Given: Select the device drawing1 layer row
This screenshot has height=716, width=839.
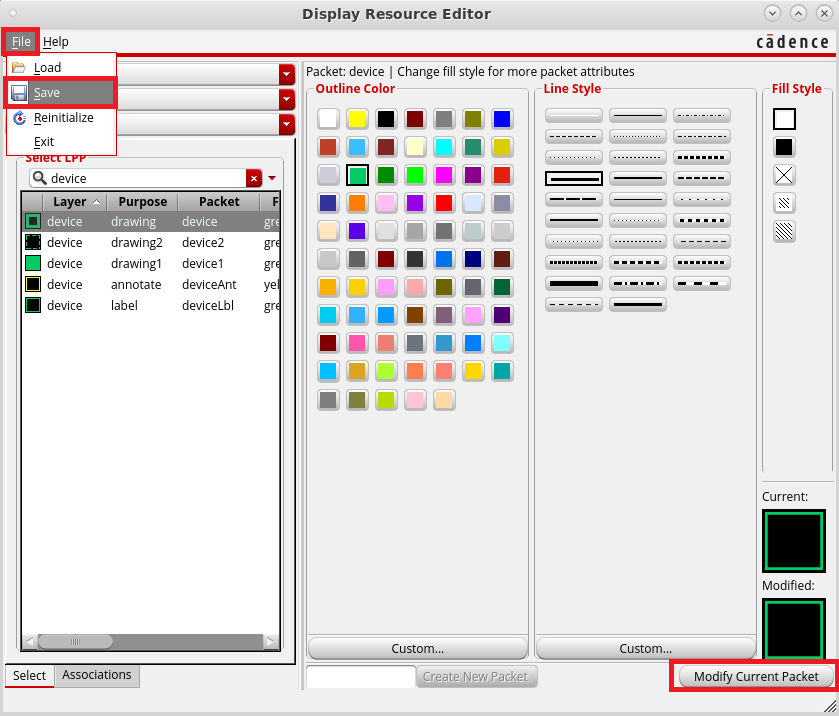Looking at the screenshot, I should point(140,264).
